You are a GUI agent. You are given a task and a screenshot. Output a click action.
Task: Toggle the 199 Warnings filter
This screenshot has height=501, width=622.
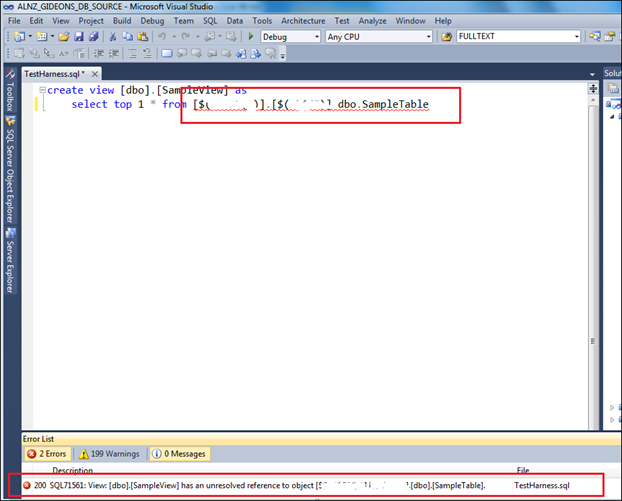[110, 454]
